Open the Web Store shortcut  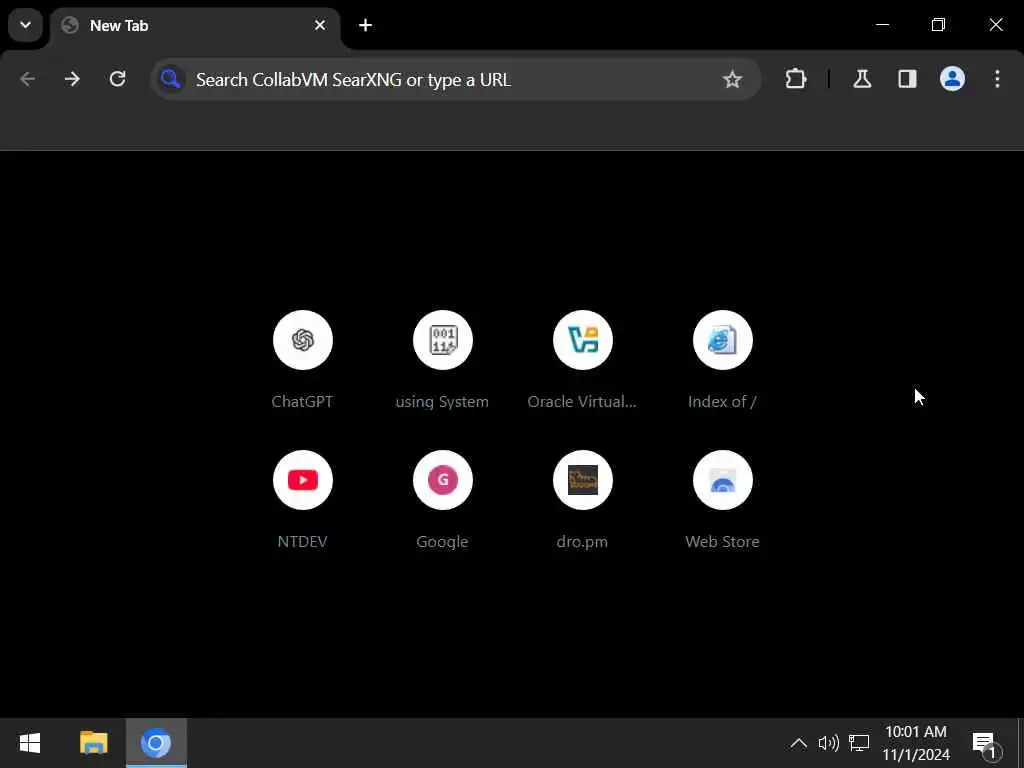722,480
